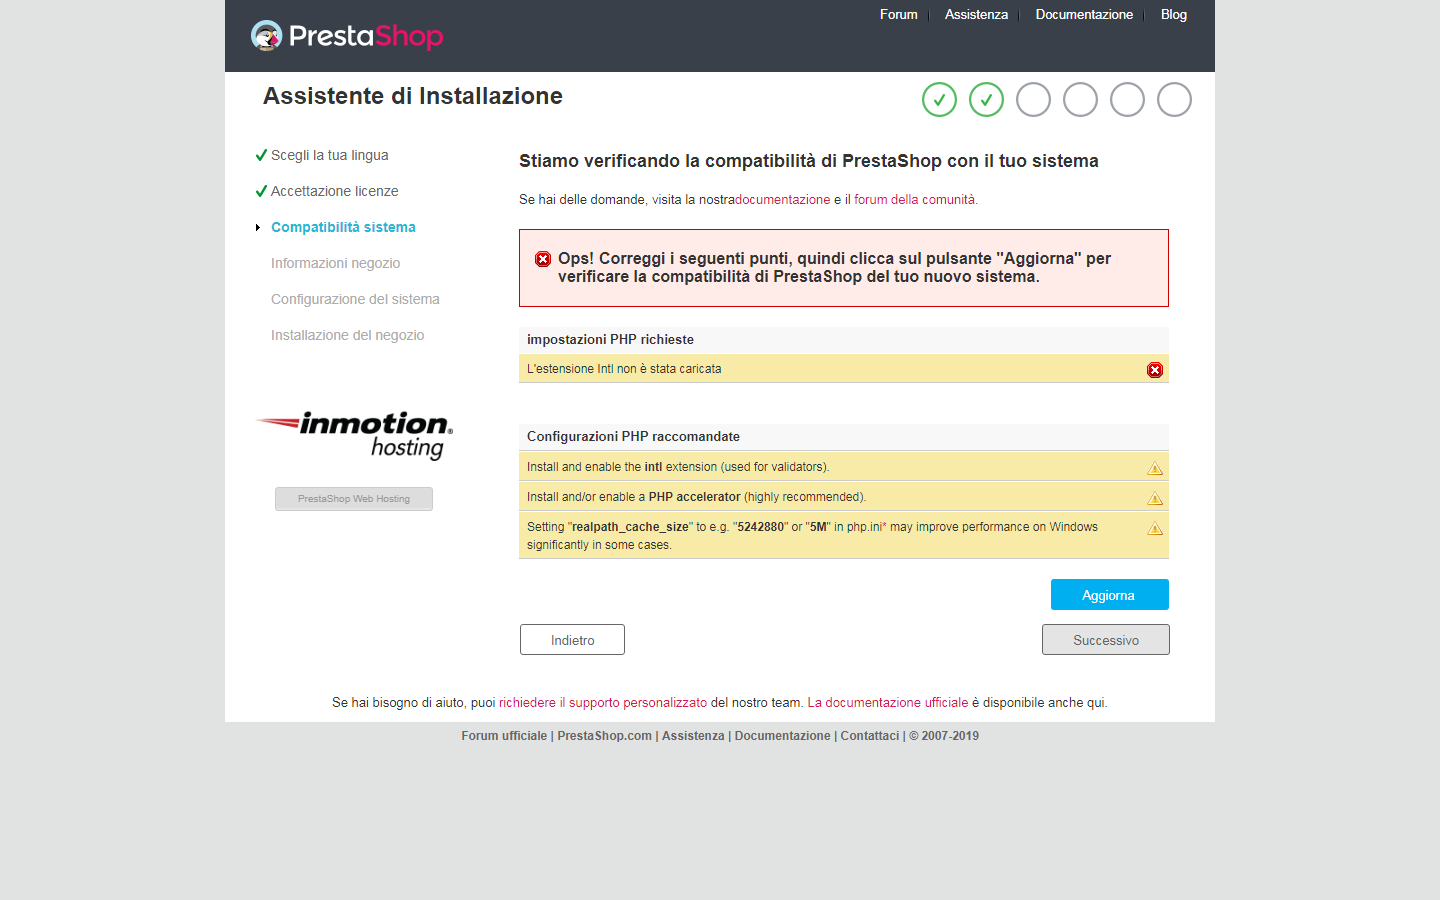The image size is (1440, 900).
Task: Click the Successivo button
Action: tap(1106, 640)
